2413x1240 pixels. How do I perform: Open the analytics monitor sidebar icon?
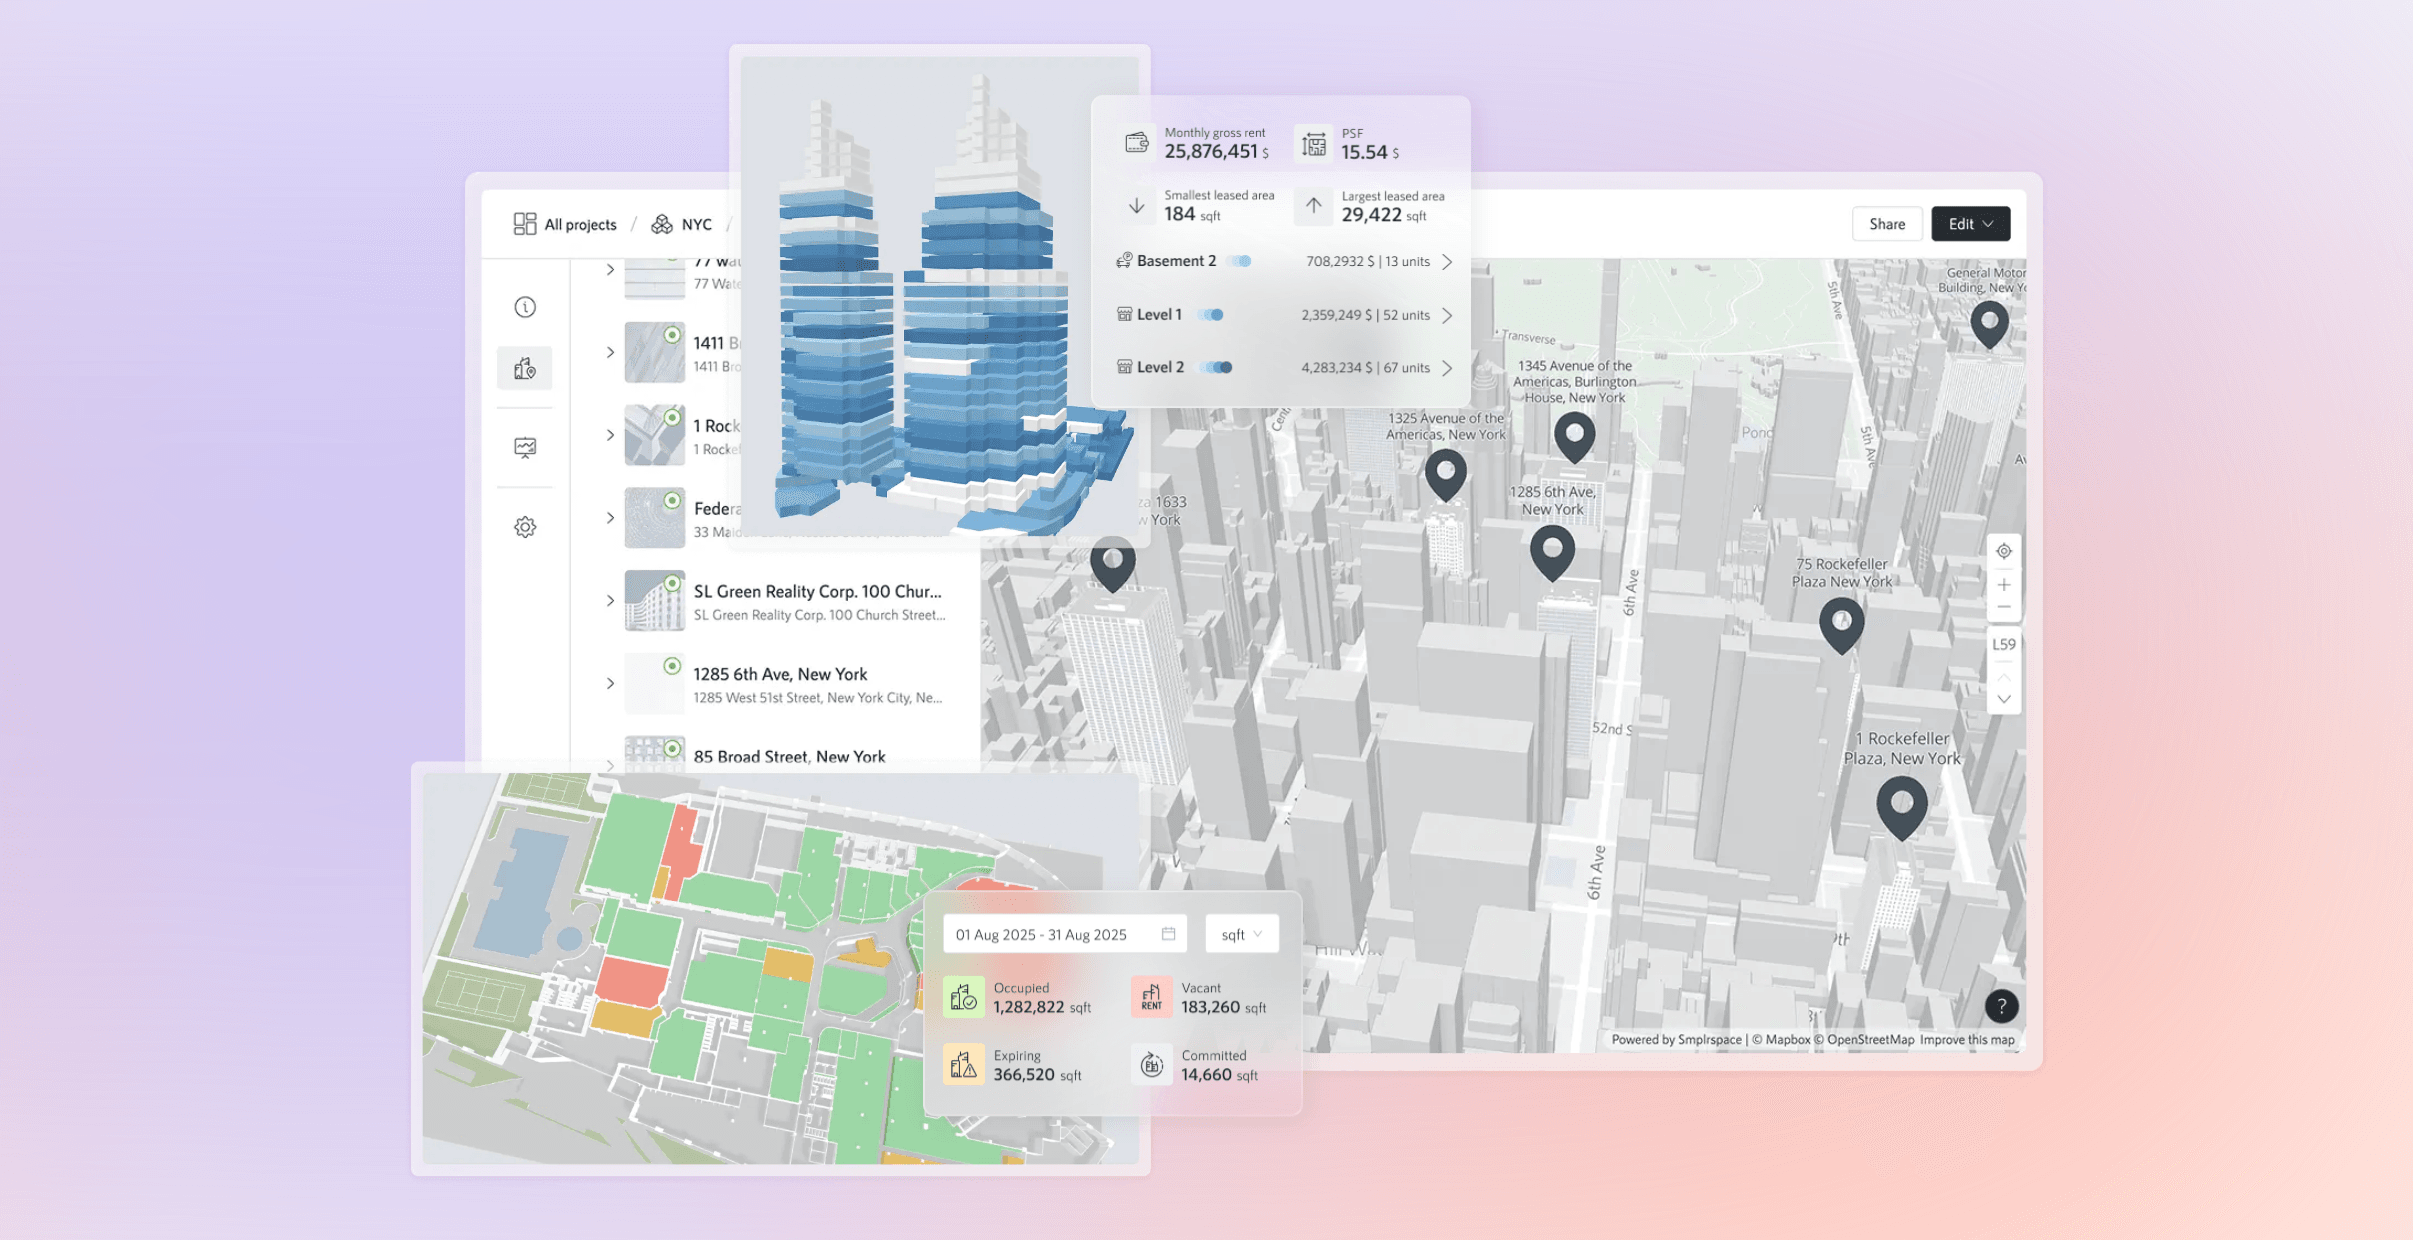click(525, 447)
